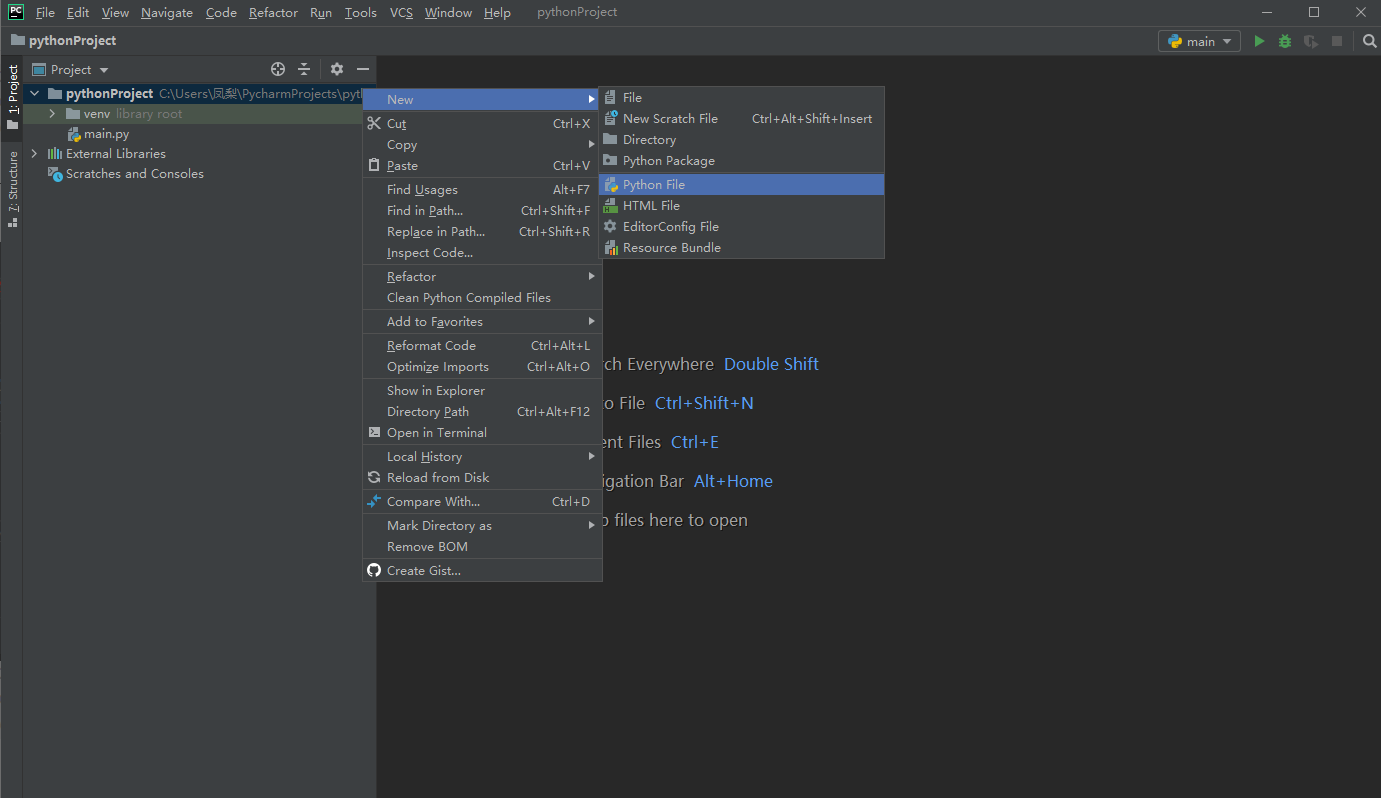Run the main configuration with green play icon
The height and width of the screenshot is (798, 1381).
(1259, 41)
